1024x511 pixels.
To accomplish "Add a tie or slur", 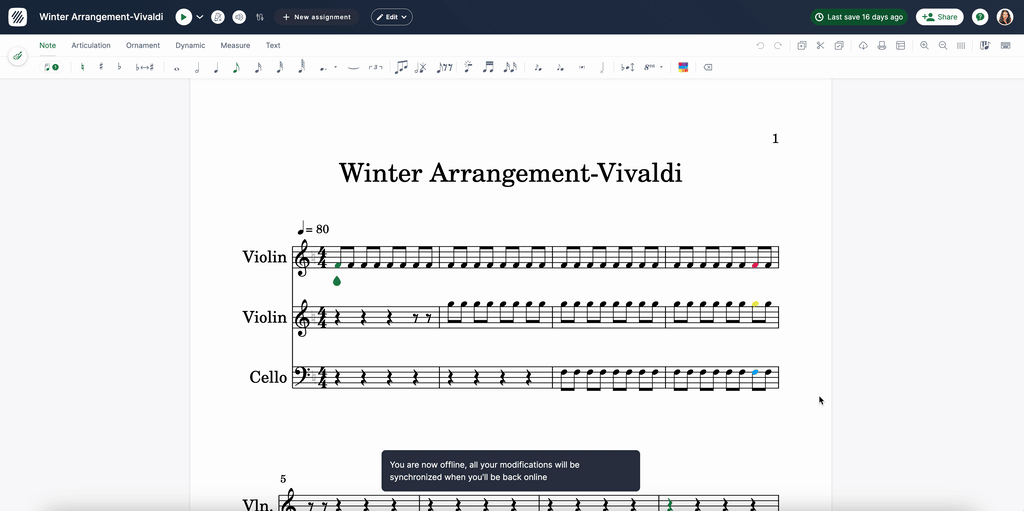I will 353,67.
